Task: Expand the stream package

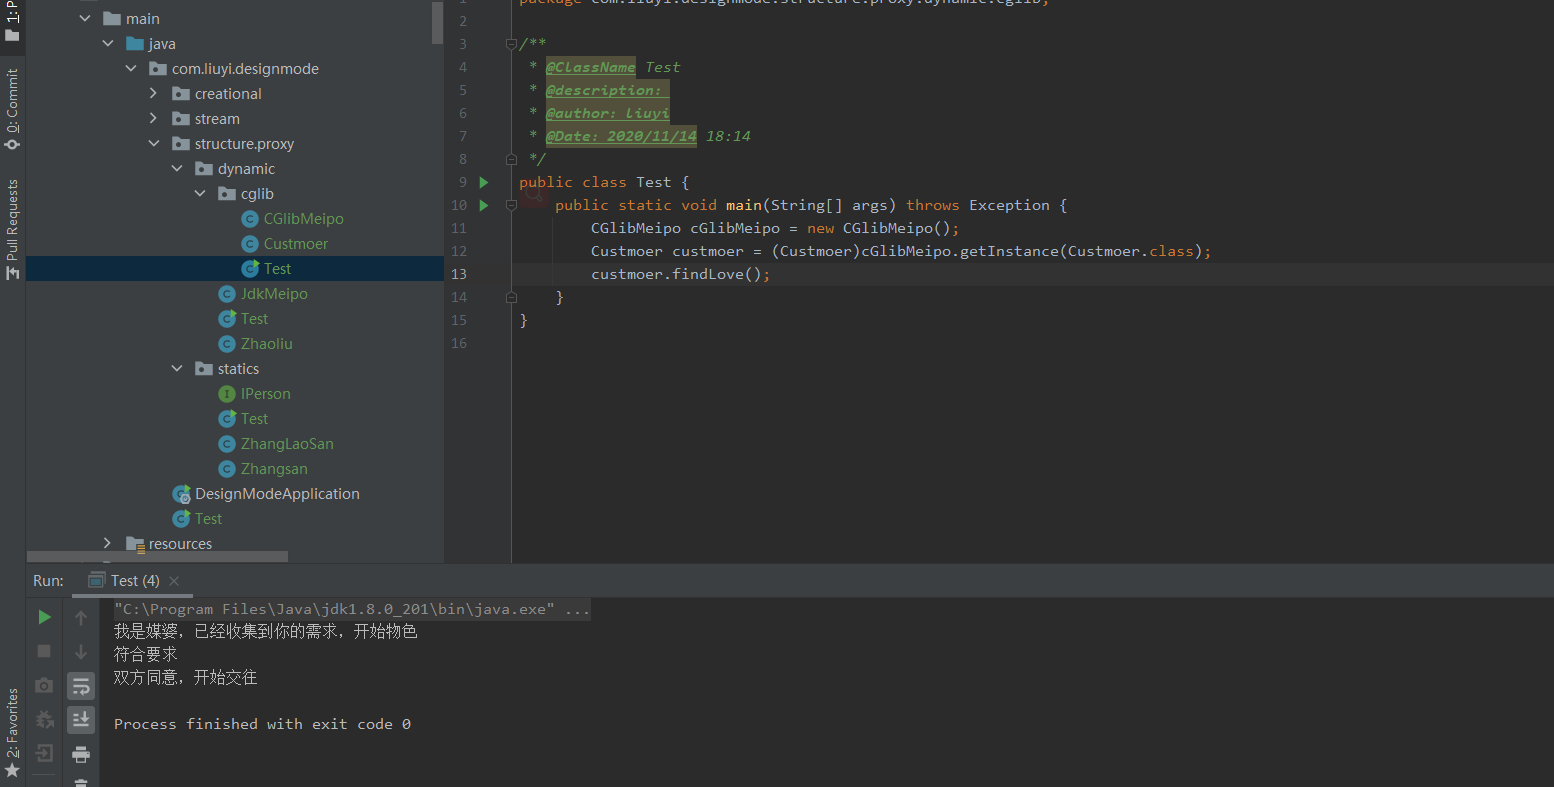Action: pyautogui.click(x=154, y=119)
